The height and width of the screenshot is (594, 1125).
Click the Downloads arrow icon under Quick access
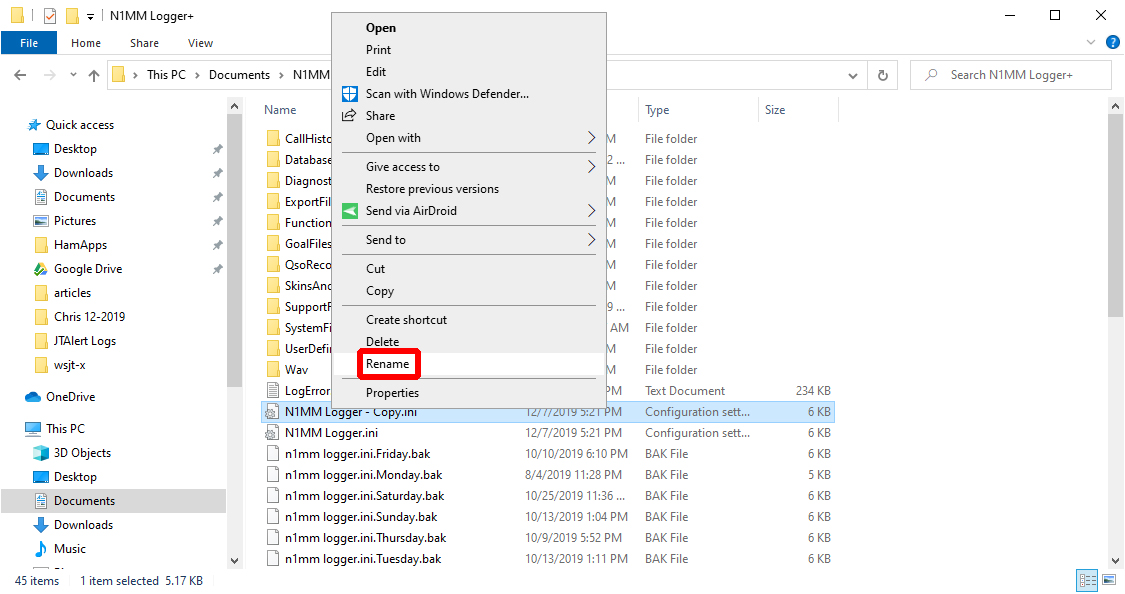click(x=41, y=173)
